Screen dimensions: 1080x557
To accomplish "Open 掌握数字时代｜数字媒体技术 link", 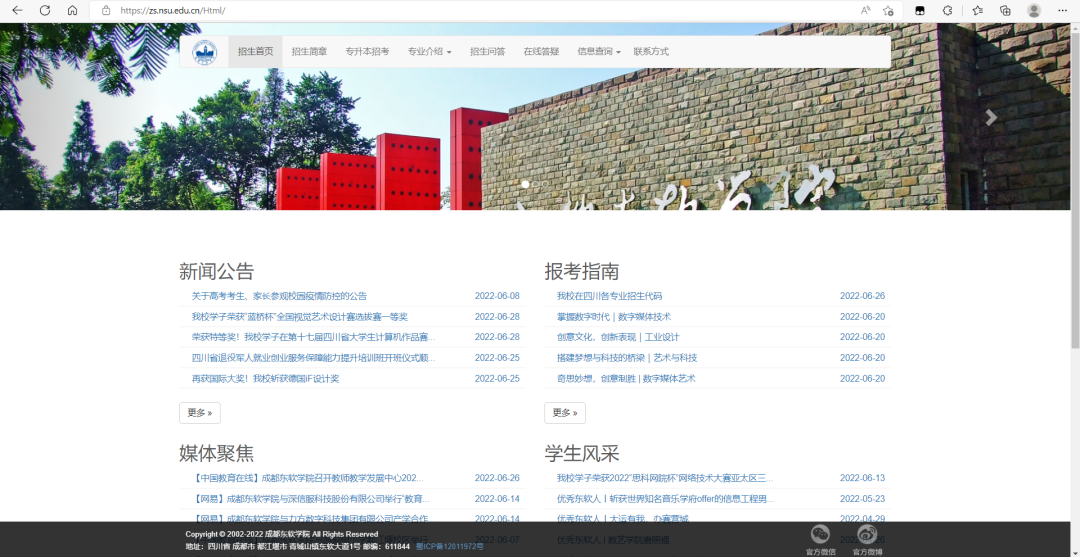I will (614, 317).
